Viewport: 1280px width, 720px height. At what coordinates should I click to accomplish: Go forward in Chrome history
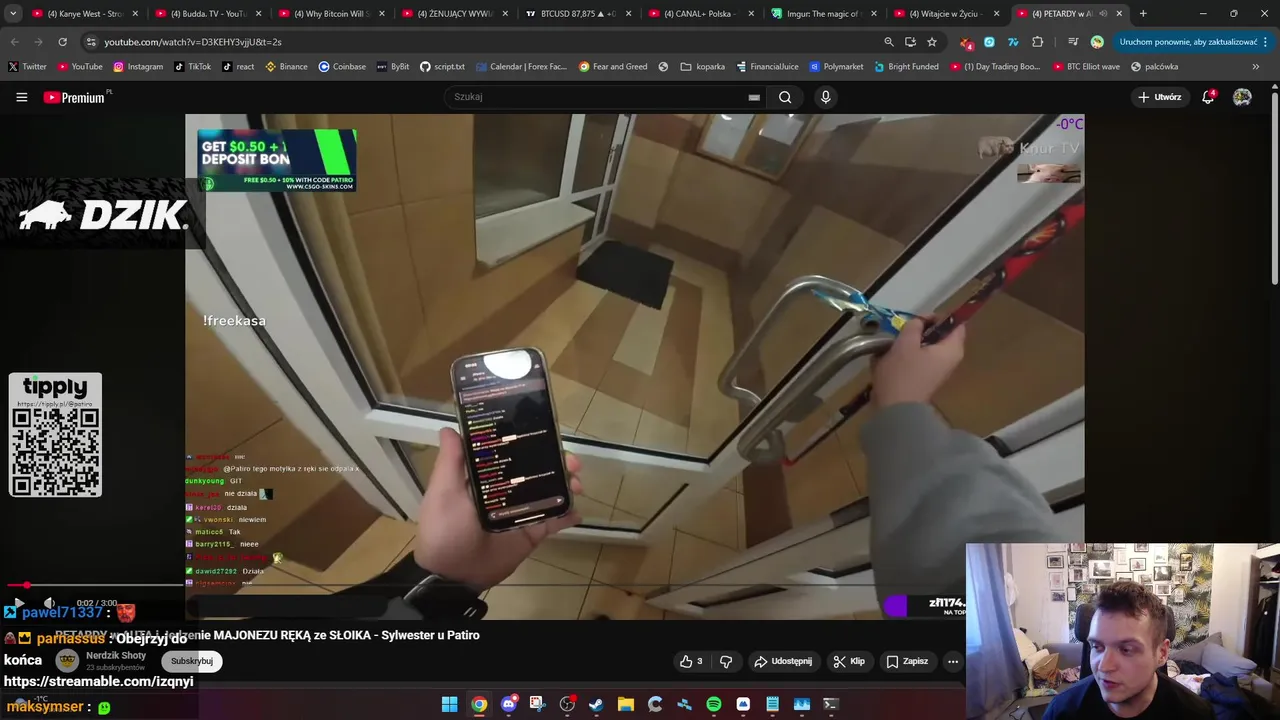(x=38, y=42)
